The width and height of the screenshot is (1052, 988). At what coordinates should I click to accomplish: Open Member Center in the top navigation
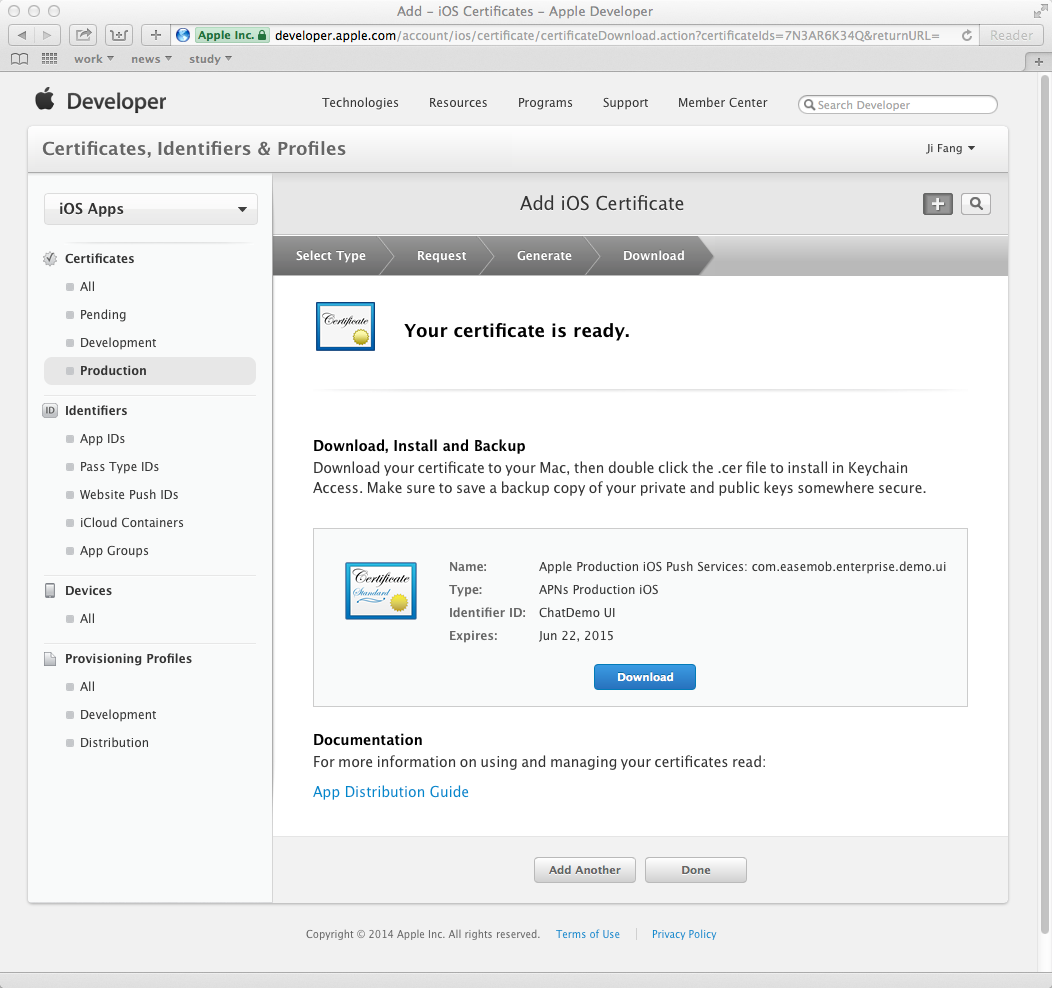pyautogui.click(x=723, y=103)
